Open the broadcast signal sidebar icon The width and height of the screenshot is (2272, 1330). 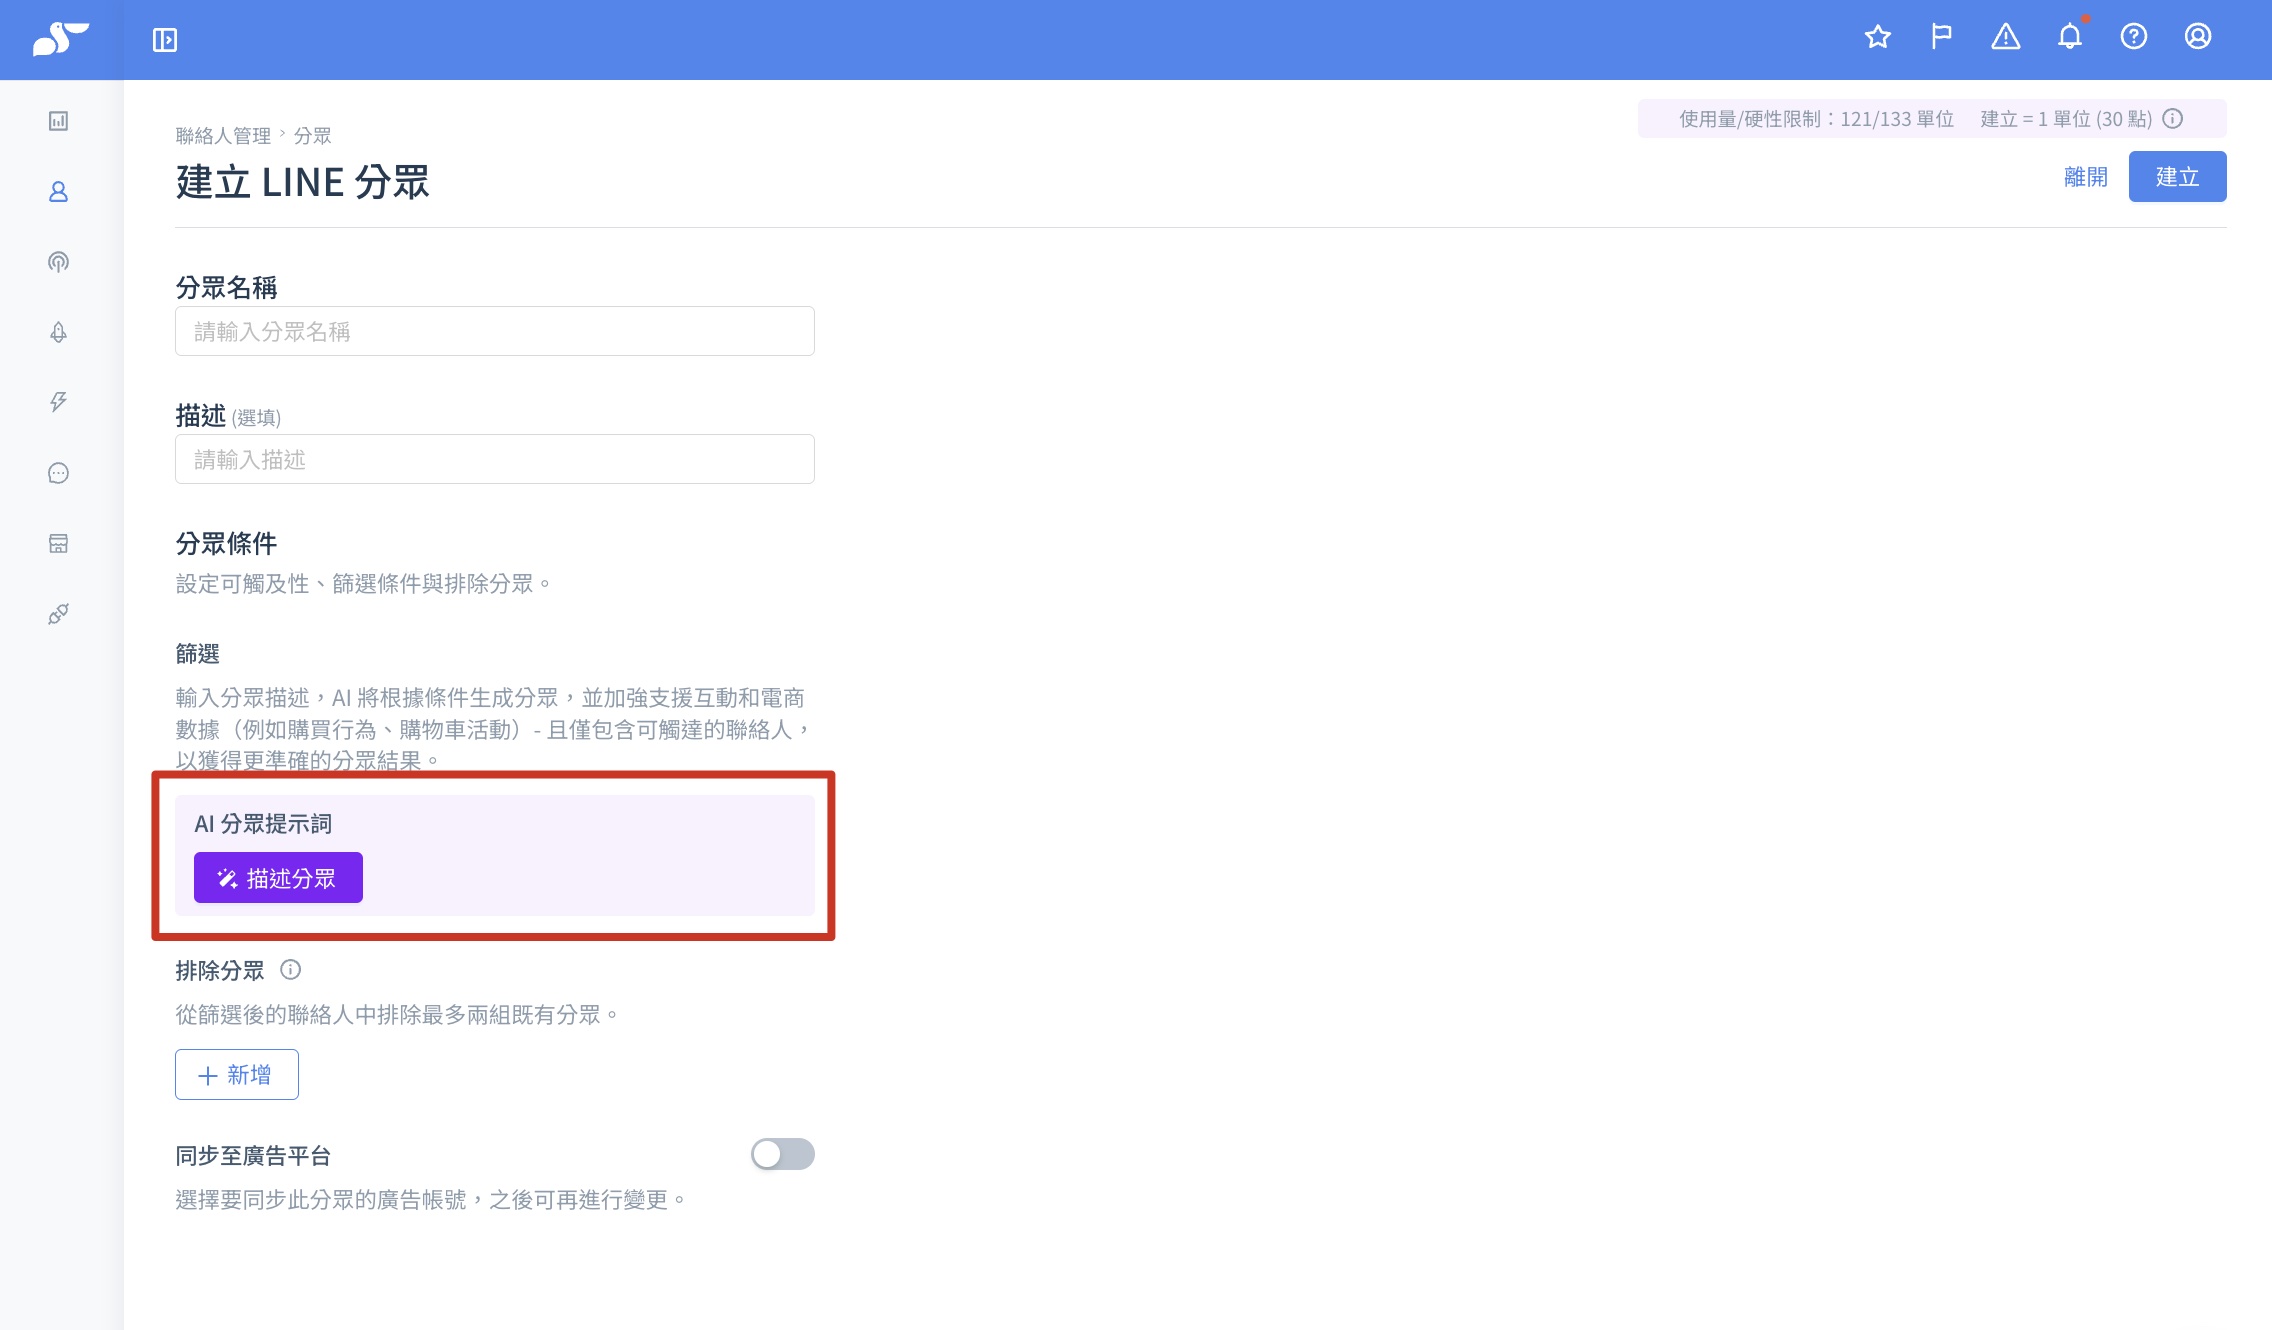(59, 262)
